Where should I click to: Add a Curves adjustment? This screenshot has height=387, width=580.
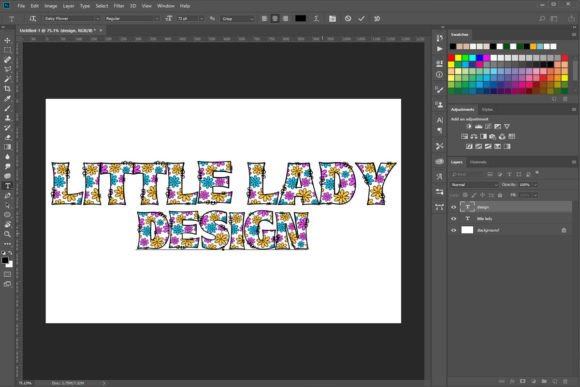click(488, 127)
